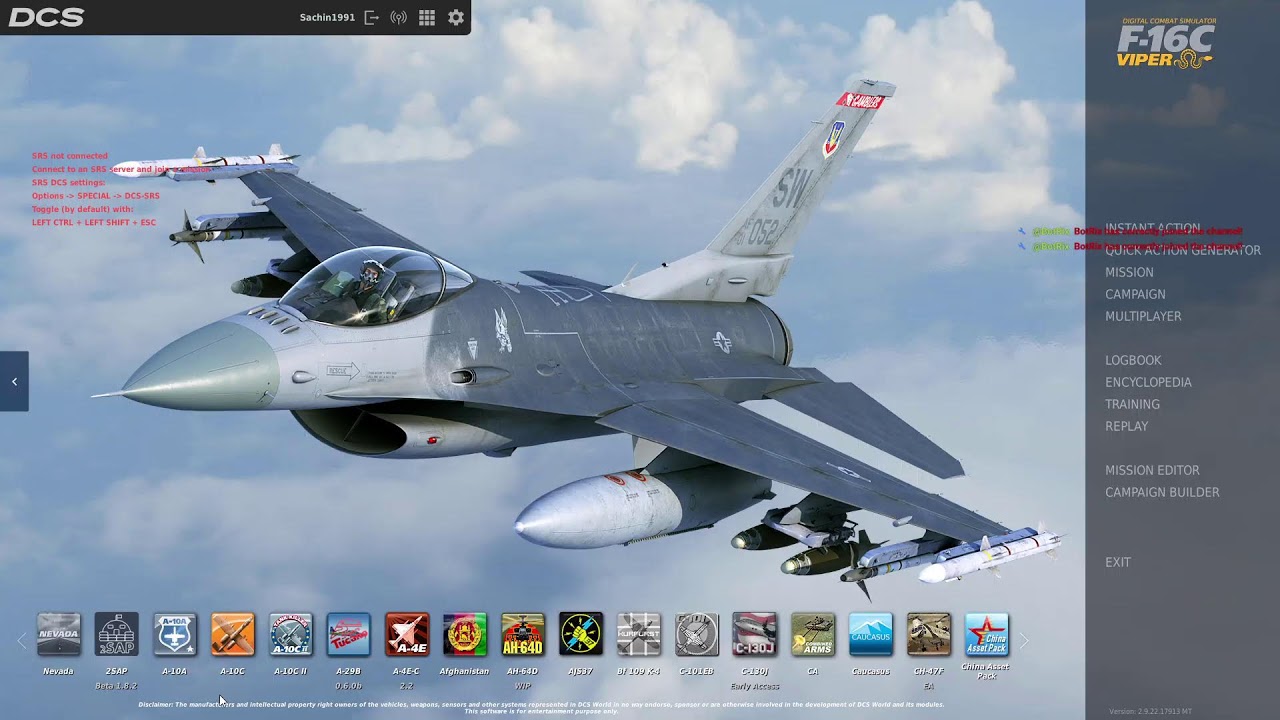Open the module manager grid icon
Viewport: 1280px width, 720px height.
pos(427,17)
